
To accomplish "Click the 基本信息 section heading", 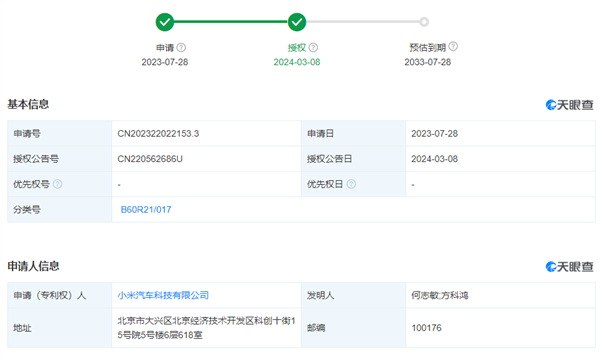I will click(x=28, y=104).
